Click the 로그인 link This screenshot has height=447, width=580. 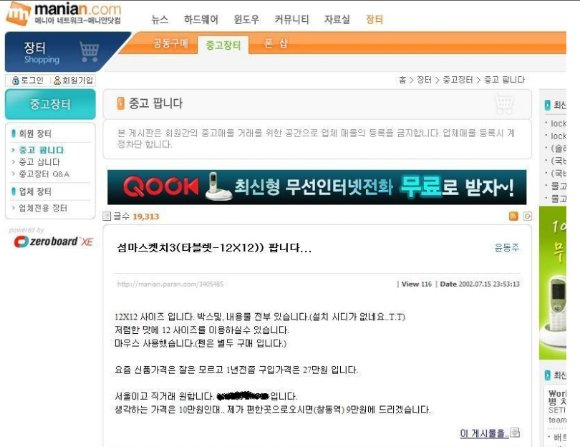(x=28, y=80)
